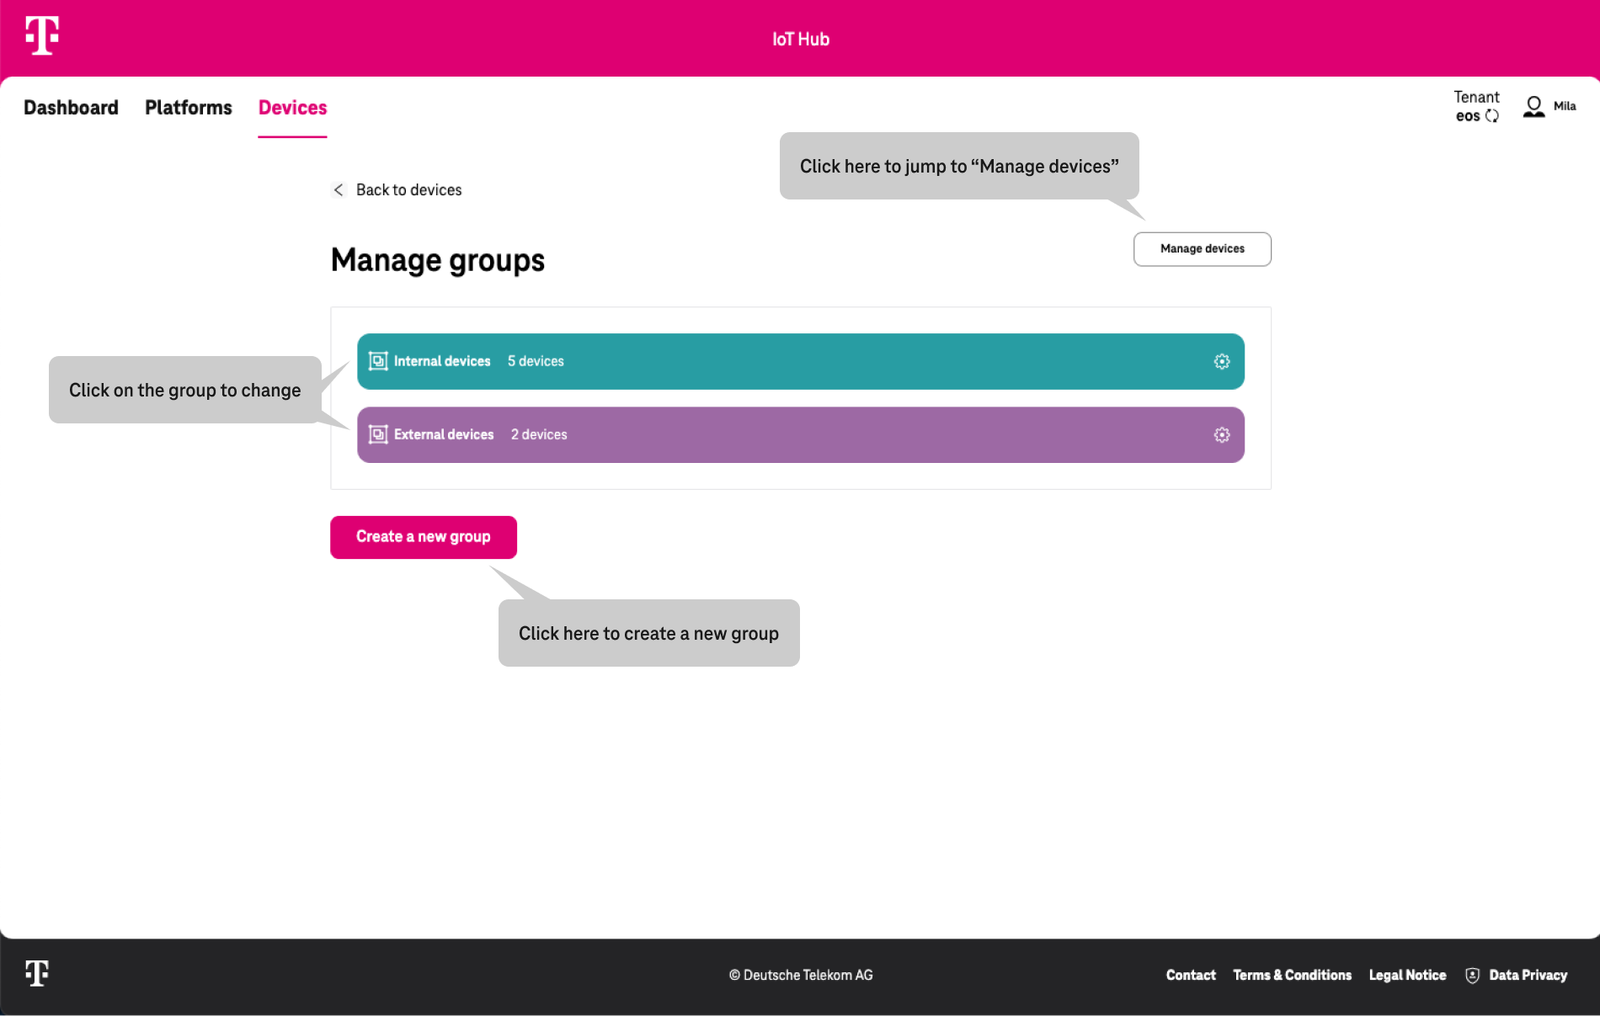Image resolution: width=1600 pixels, height=1016 pixels.
Task: Create a new group
Action: [x=423, y=537]
